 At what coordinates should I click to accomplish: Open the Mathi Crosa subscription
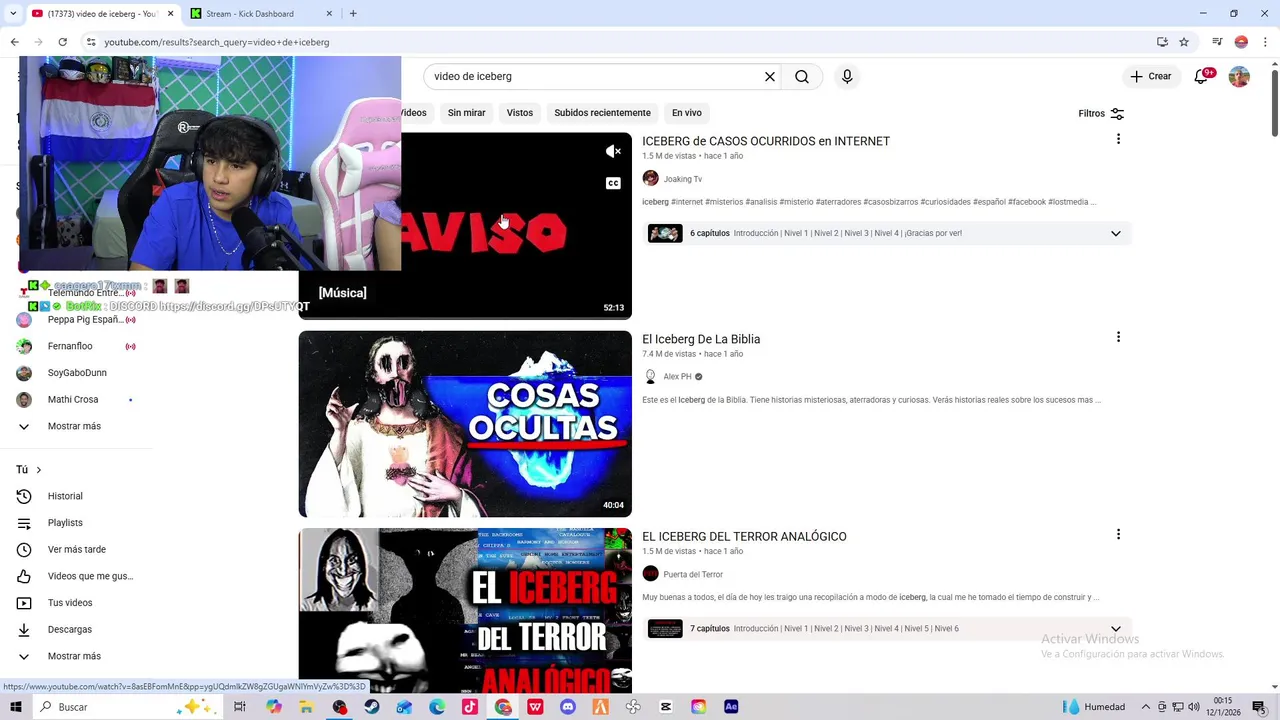[73, 399]
